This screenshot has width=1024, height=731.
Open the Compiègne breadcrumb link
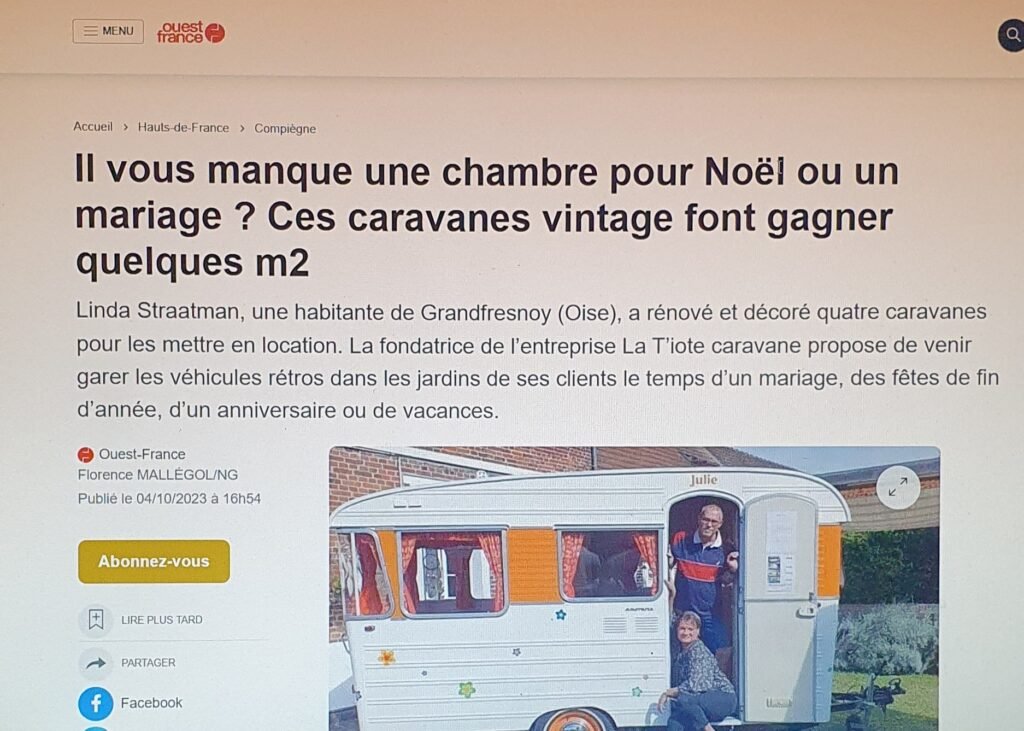coord(285,129)
